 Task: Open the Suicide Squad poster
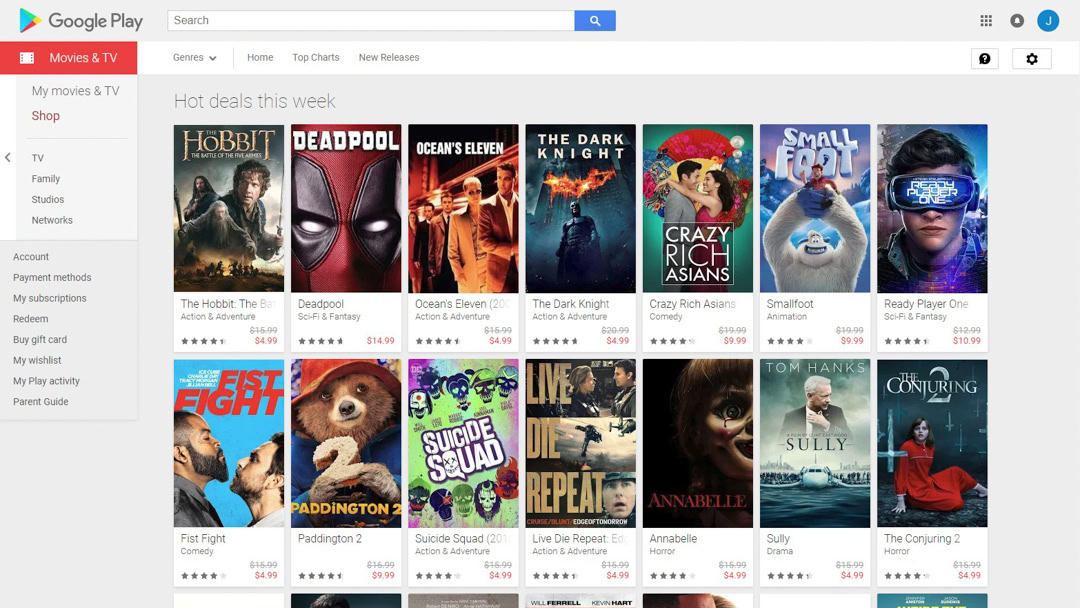click(463, 443)
